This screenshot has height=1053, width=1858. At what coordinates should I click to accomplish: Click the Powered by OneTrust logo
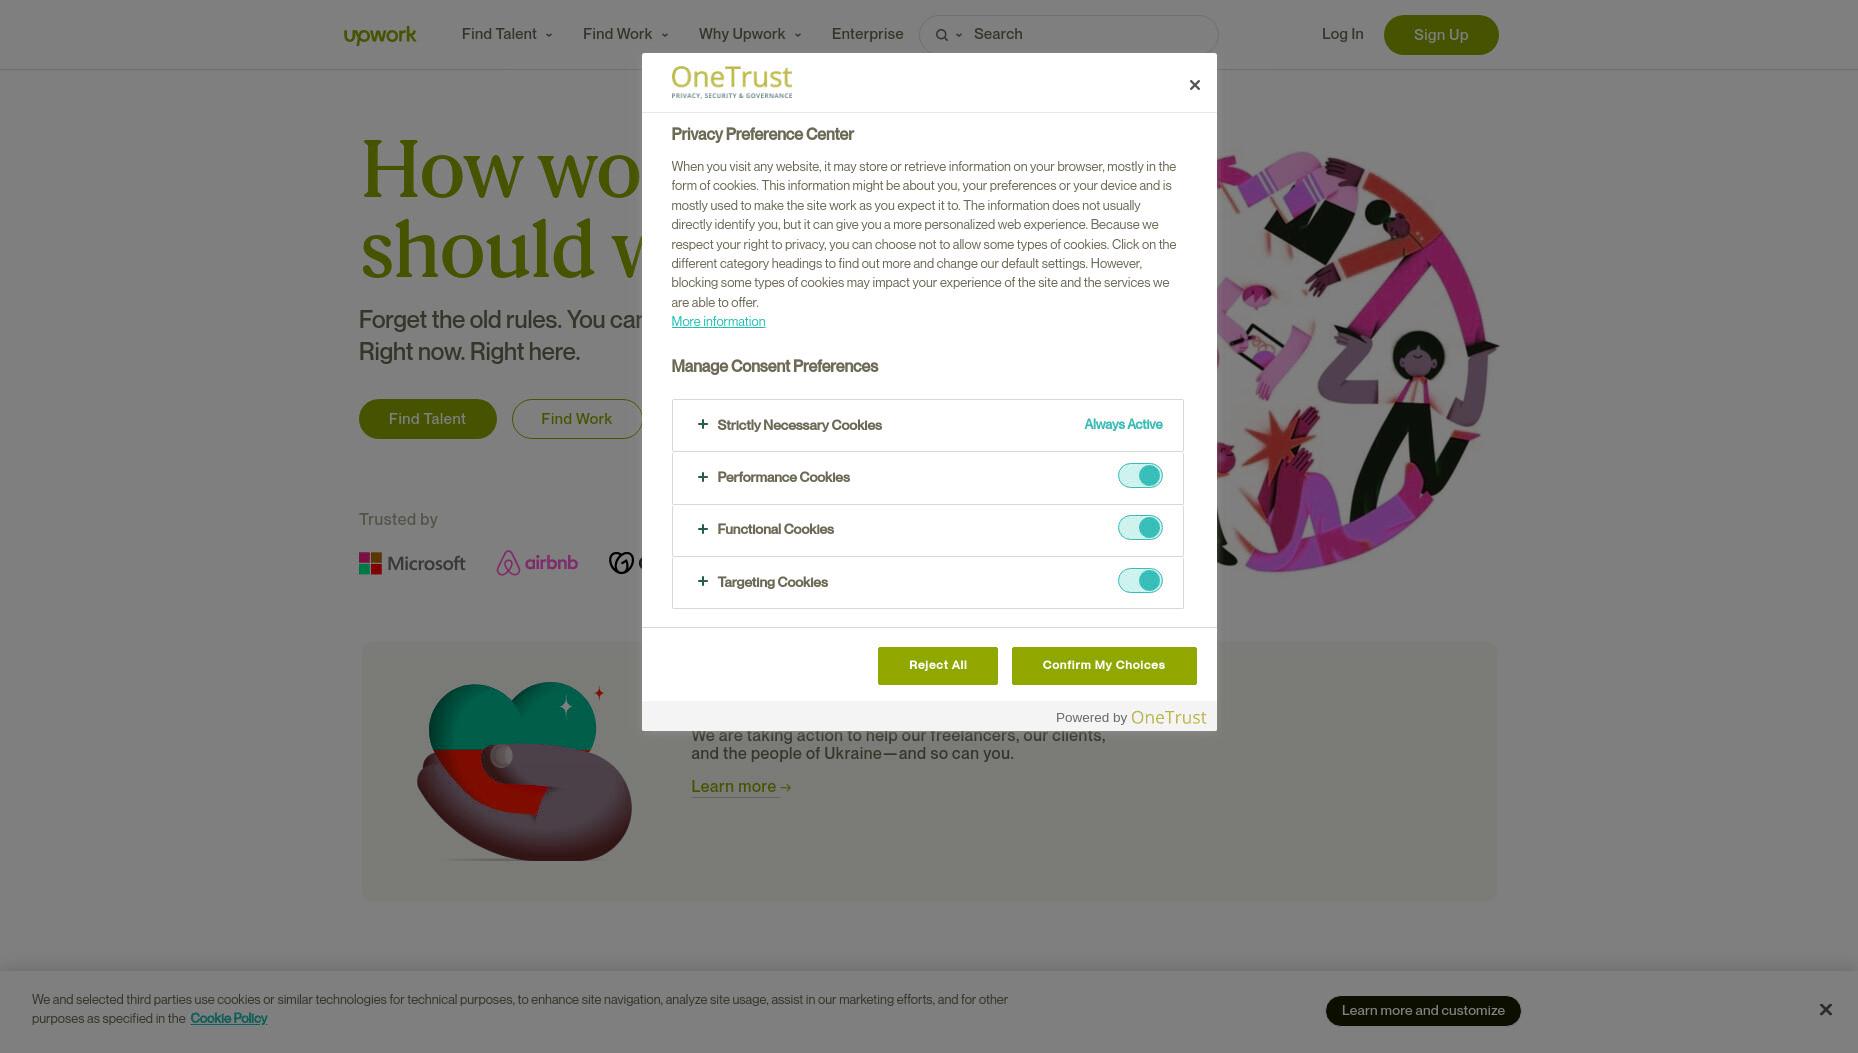tap(1168, 717)
